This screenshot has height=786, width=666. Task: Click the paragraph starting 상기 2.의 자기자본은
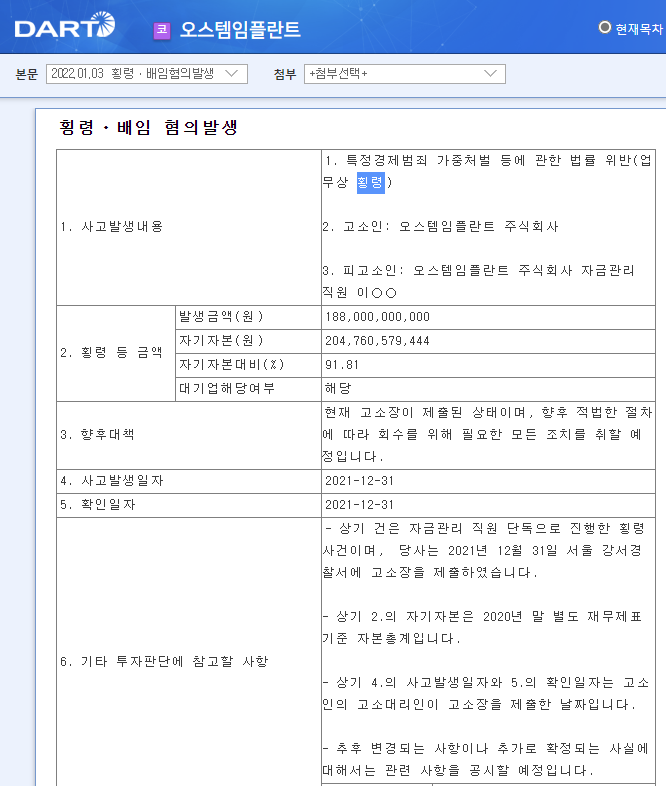click(x=483, y=628)
